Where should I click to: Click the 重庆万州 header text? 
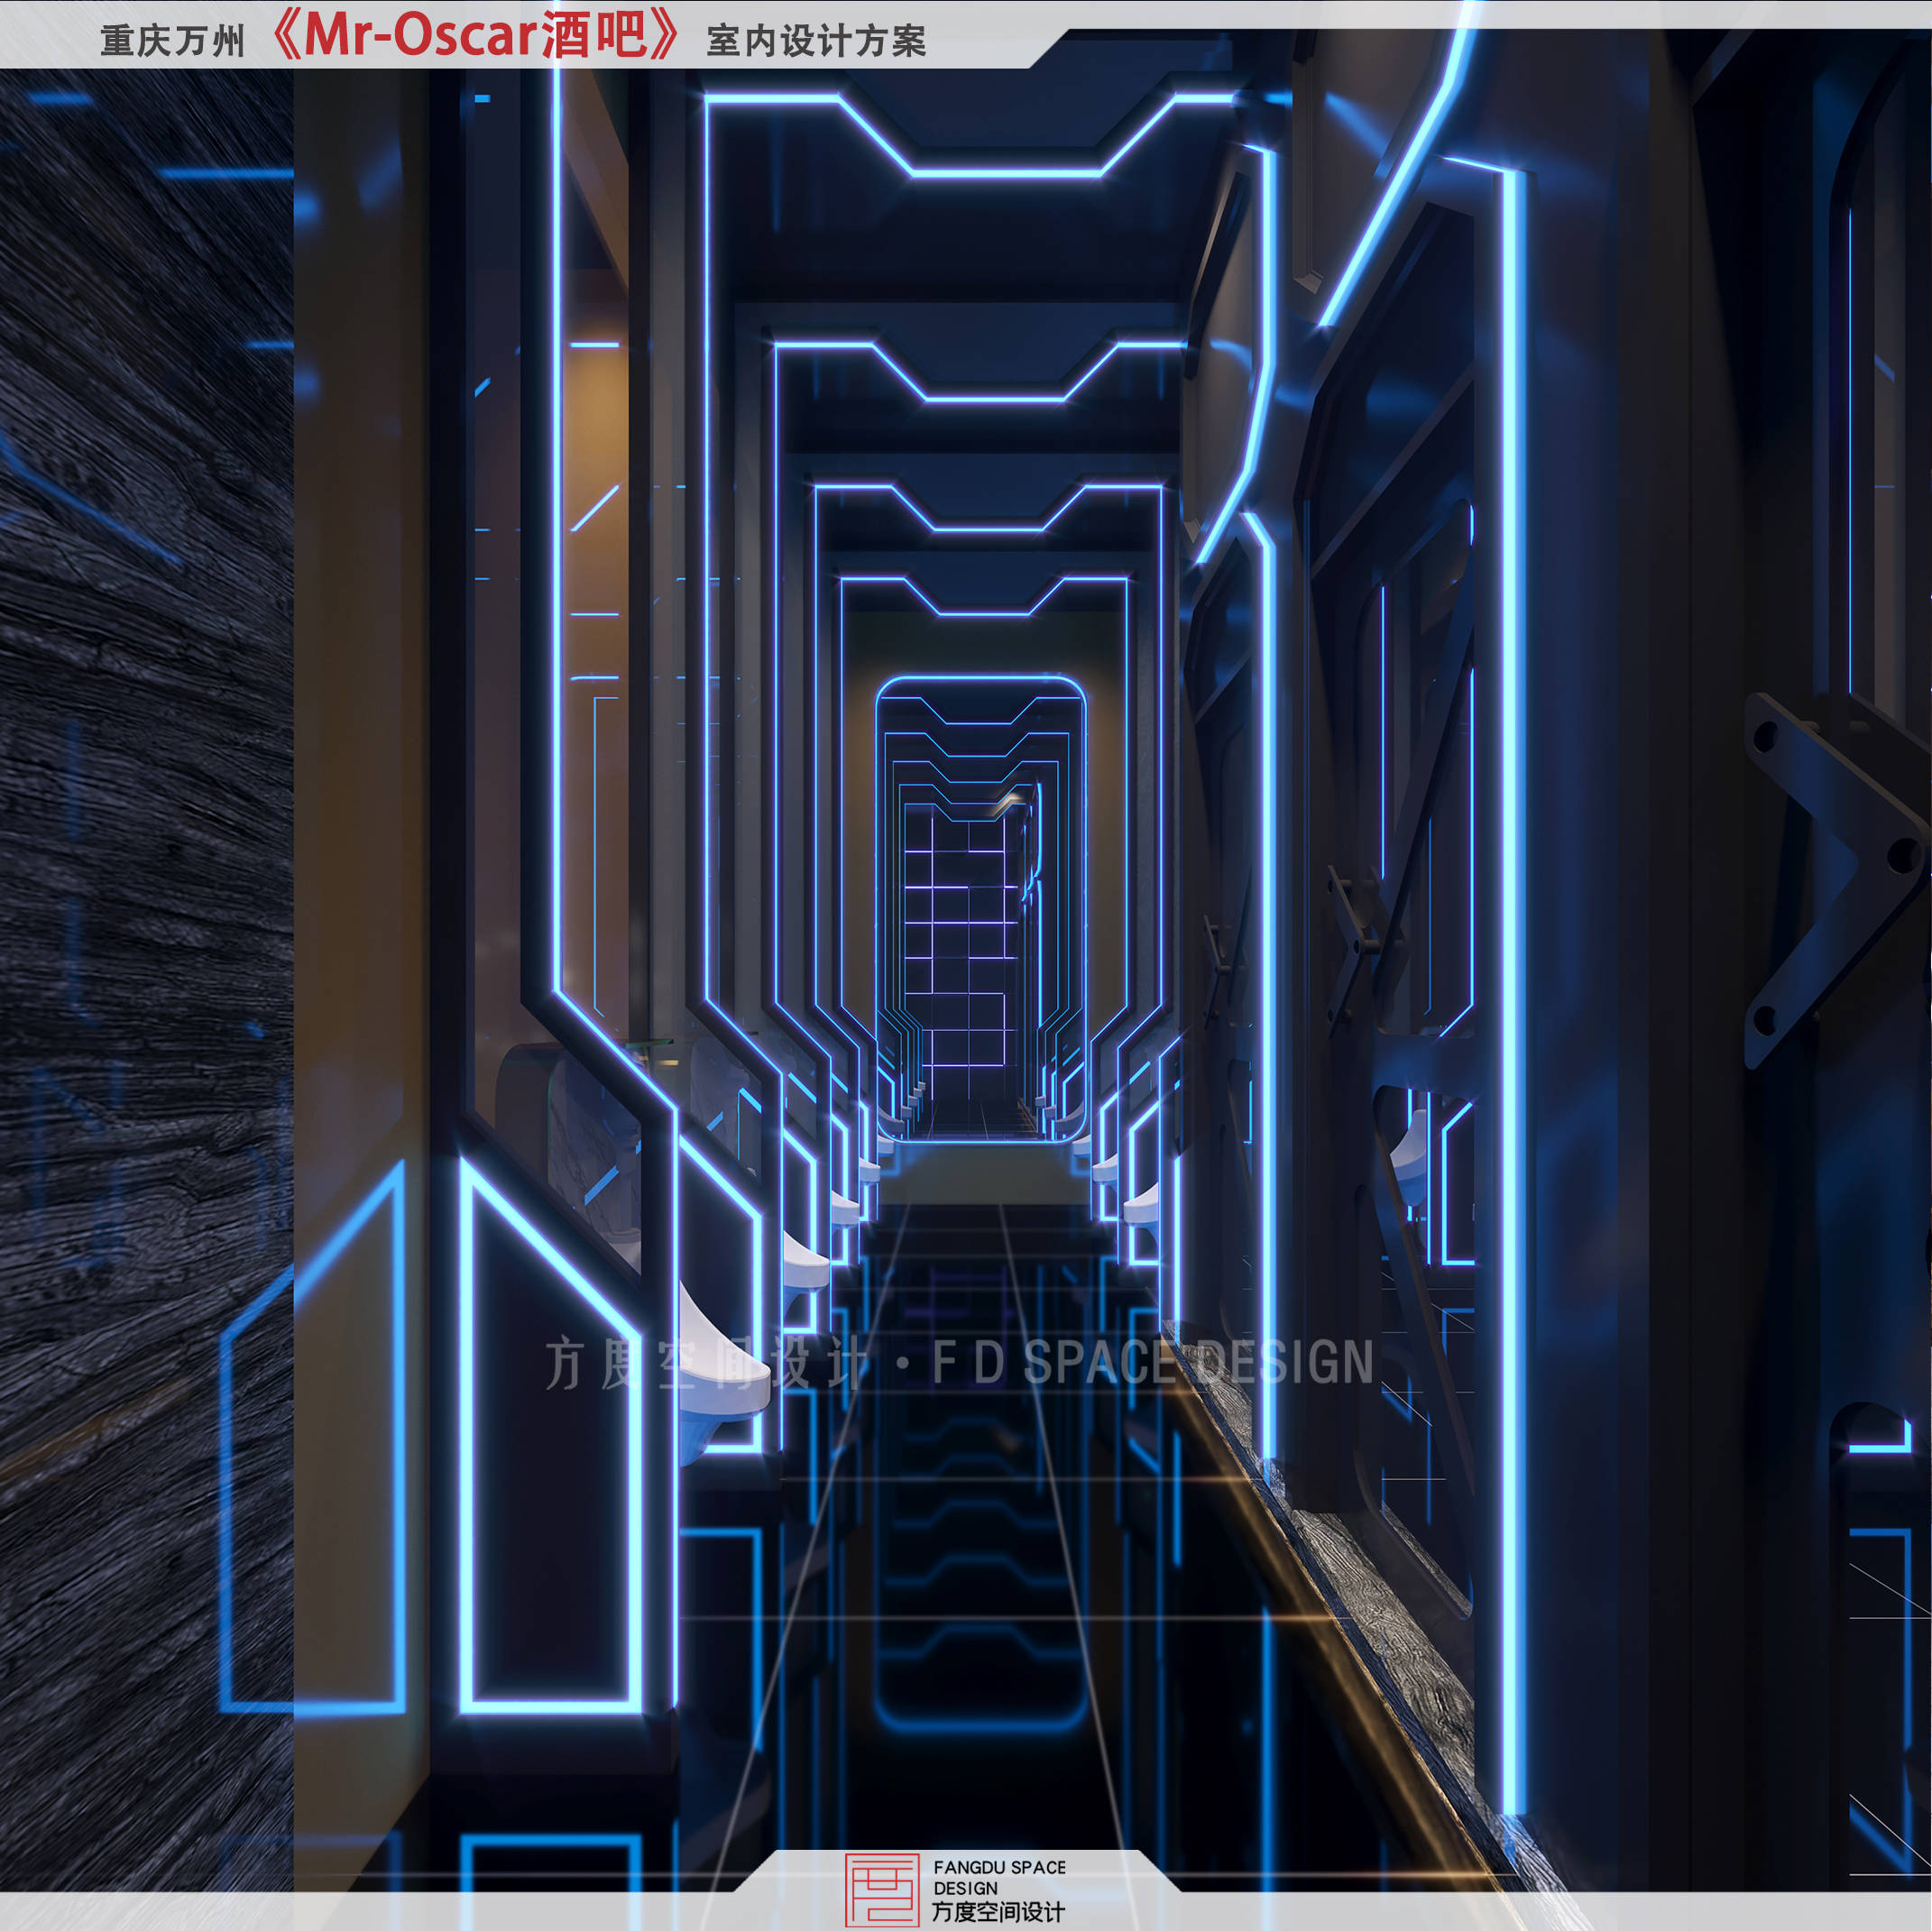tap(173, 41)
